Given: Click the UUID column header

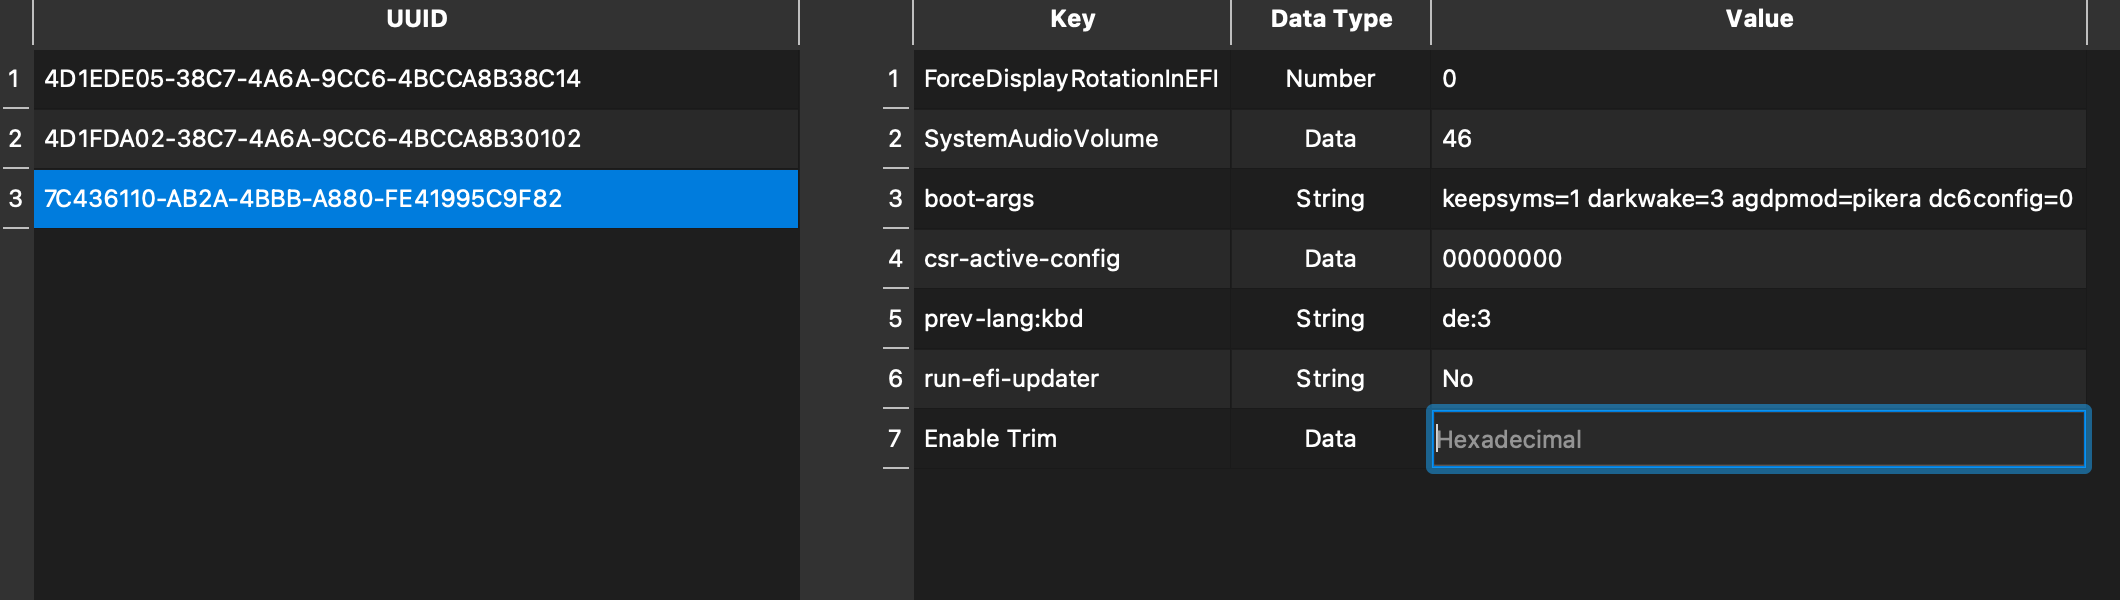Looking at the screenshot, I should pos(416,19).
